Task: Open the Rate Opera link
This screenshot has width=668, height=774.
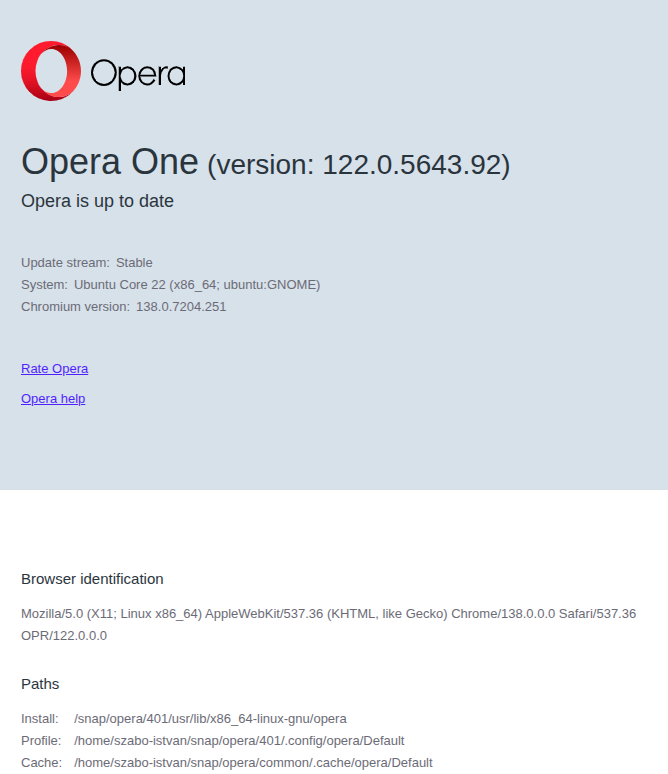Action: (x=54, y=369)
